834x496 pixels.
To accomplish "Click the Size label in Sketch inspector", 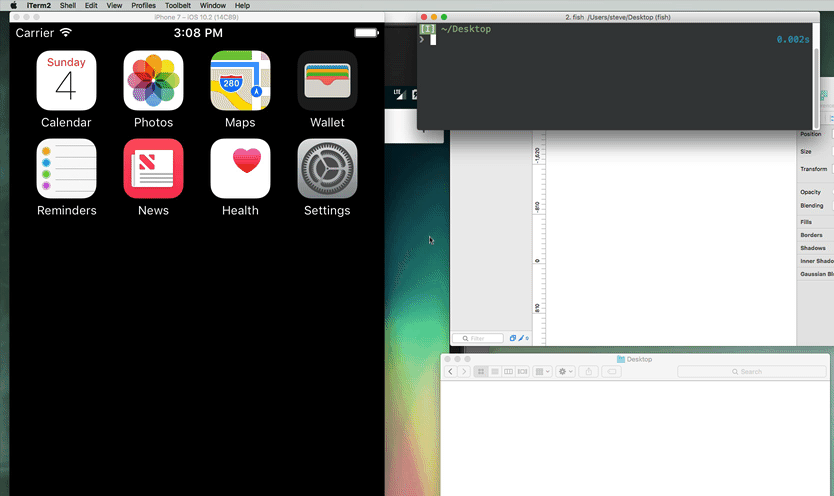I will click(x=806, y=152).
